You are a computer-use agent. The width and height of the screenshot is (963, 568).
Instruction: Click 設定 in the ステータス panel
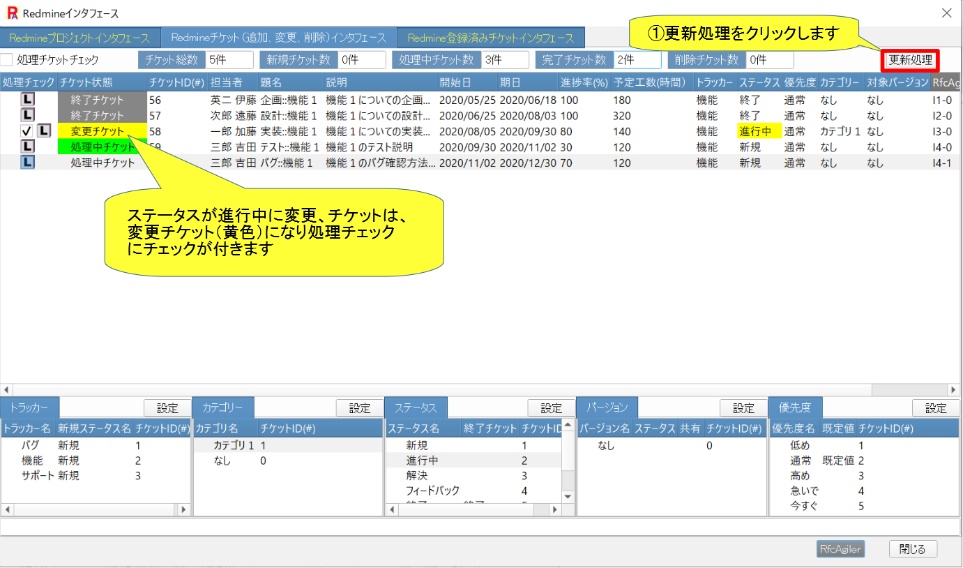tap(551, 408)
